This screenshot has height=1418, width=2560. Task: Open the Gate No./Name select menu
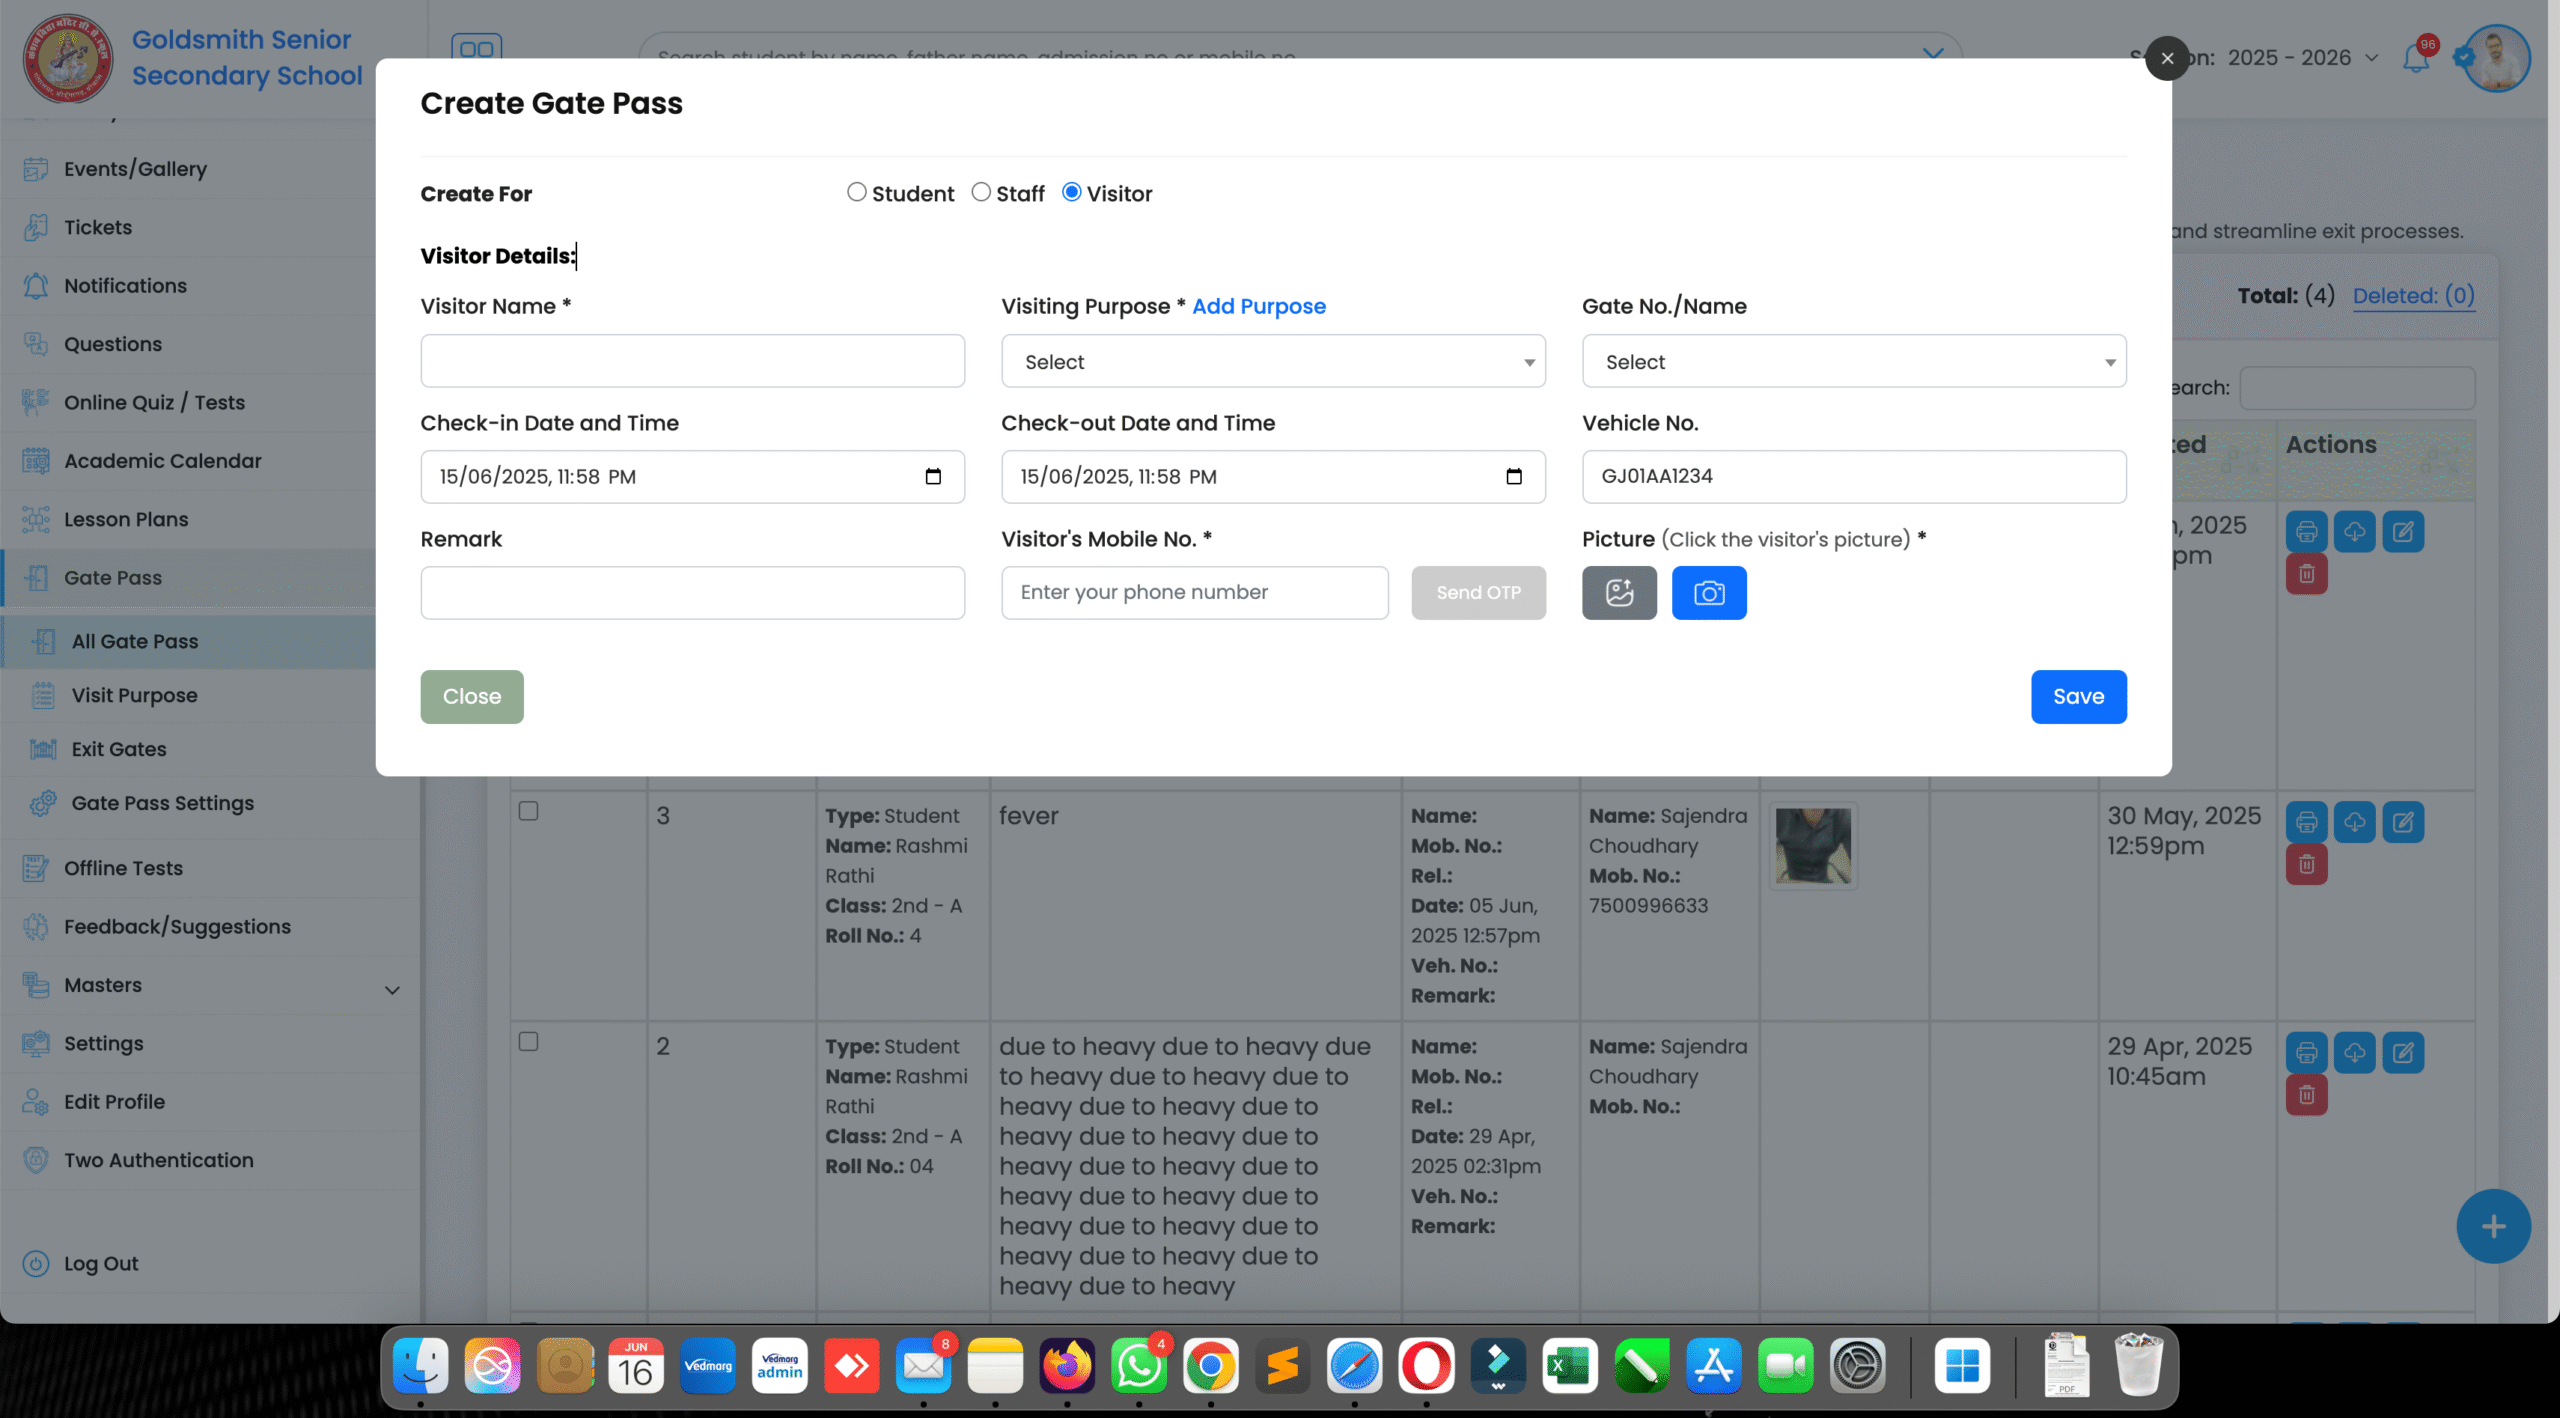tap(1853, 361)
